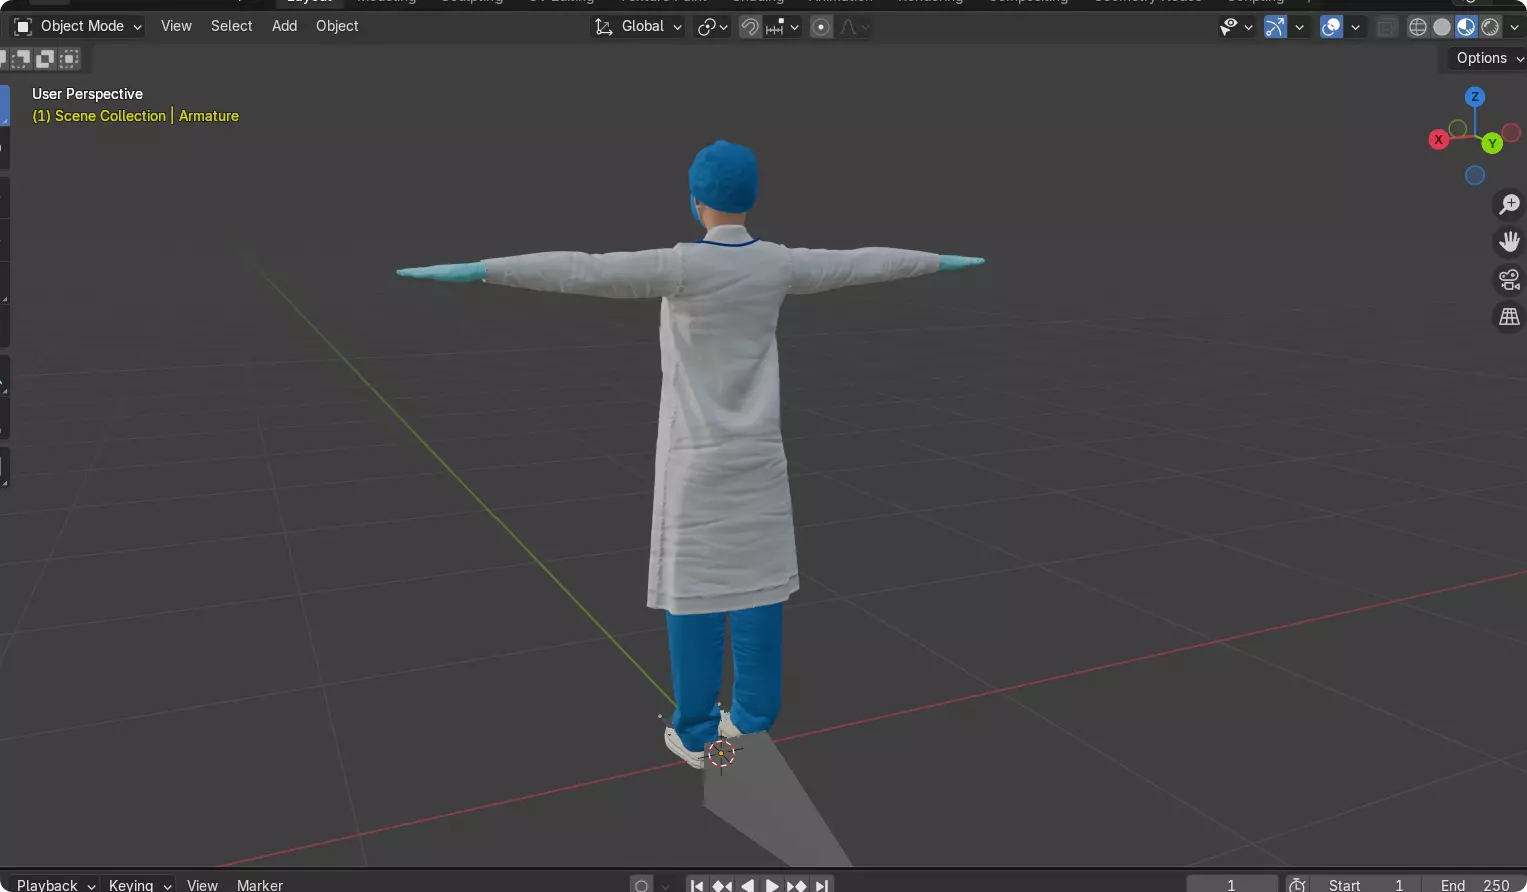Click the snap increment icon

[775, 27]
